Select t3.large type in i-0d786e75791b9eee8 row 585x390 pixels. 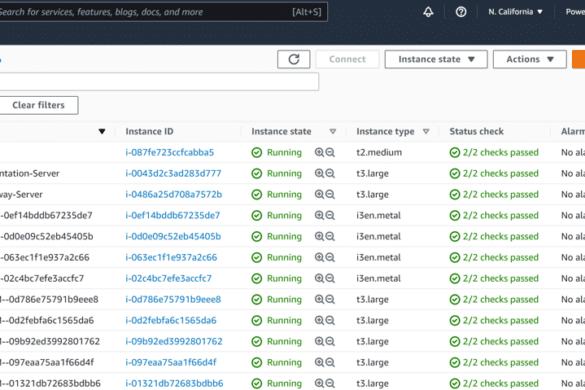point(372,299)
